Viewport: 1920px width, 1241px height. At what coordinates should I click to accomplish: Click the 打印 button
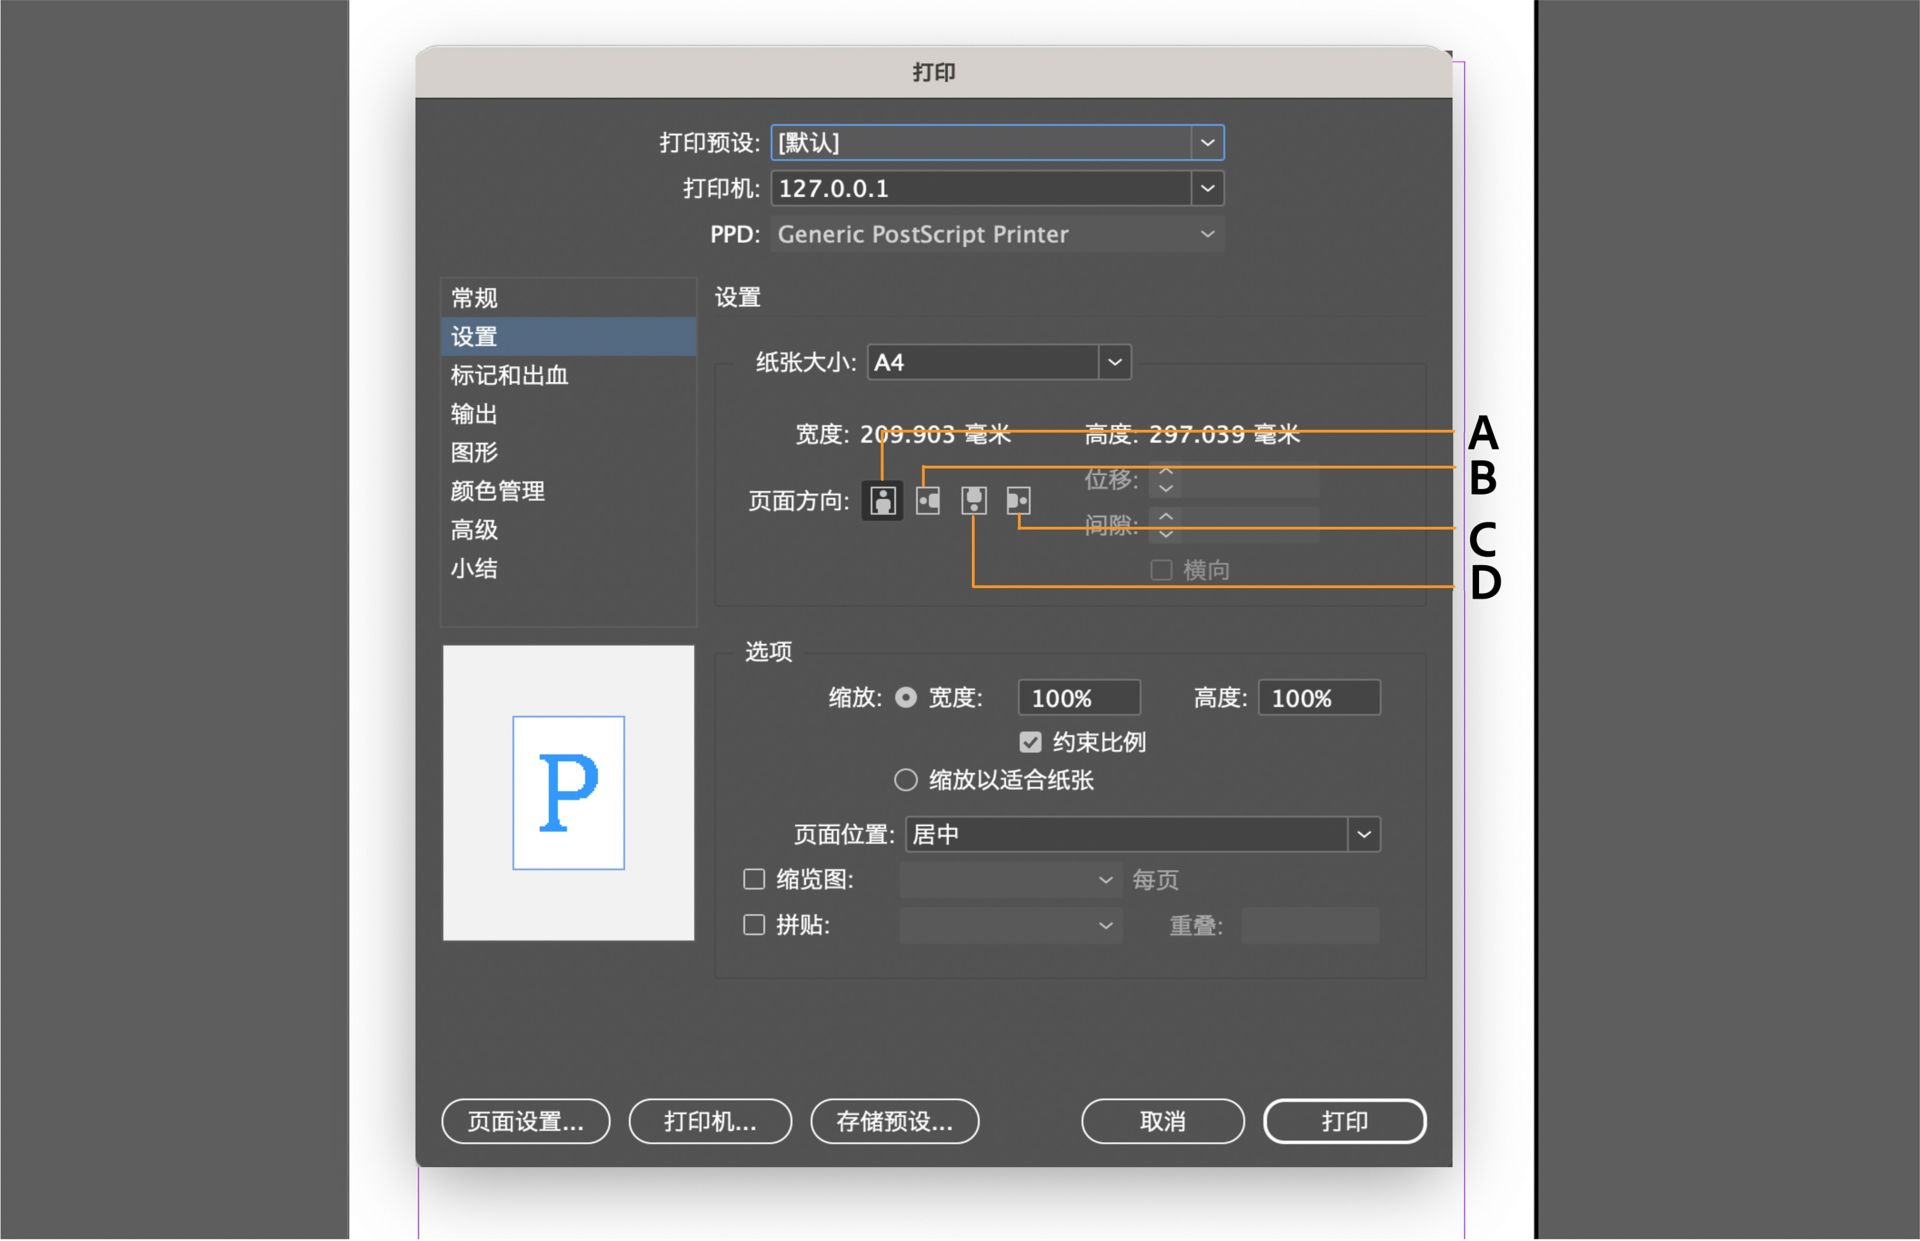click(1344, 1121)
